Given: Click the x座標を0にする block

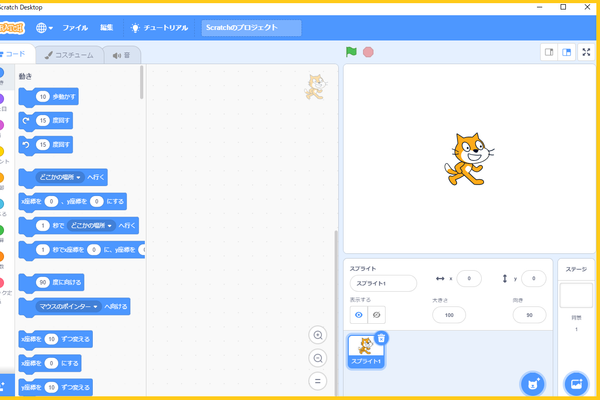Looking at the screenshot, I should pyautogui.click(x=50, y=363).
